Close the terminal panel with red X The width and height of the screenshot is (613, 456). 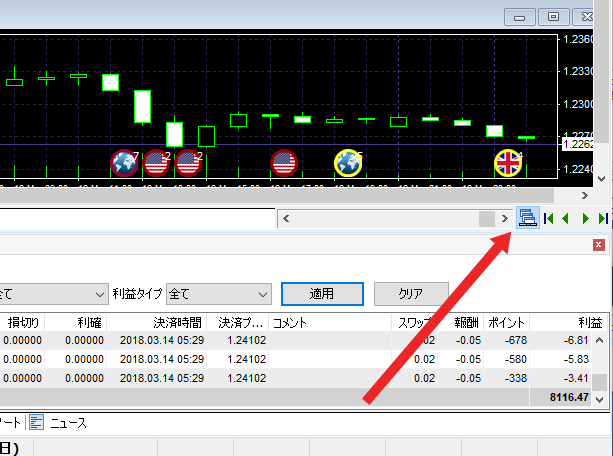[599, 245]
